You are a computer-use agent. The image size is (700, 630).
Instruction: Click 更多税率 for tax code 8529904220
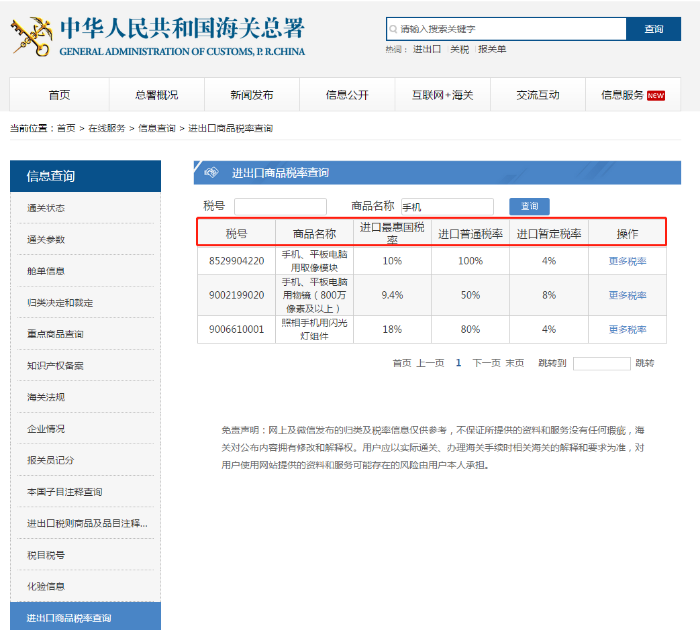pos(627,261)
